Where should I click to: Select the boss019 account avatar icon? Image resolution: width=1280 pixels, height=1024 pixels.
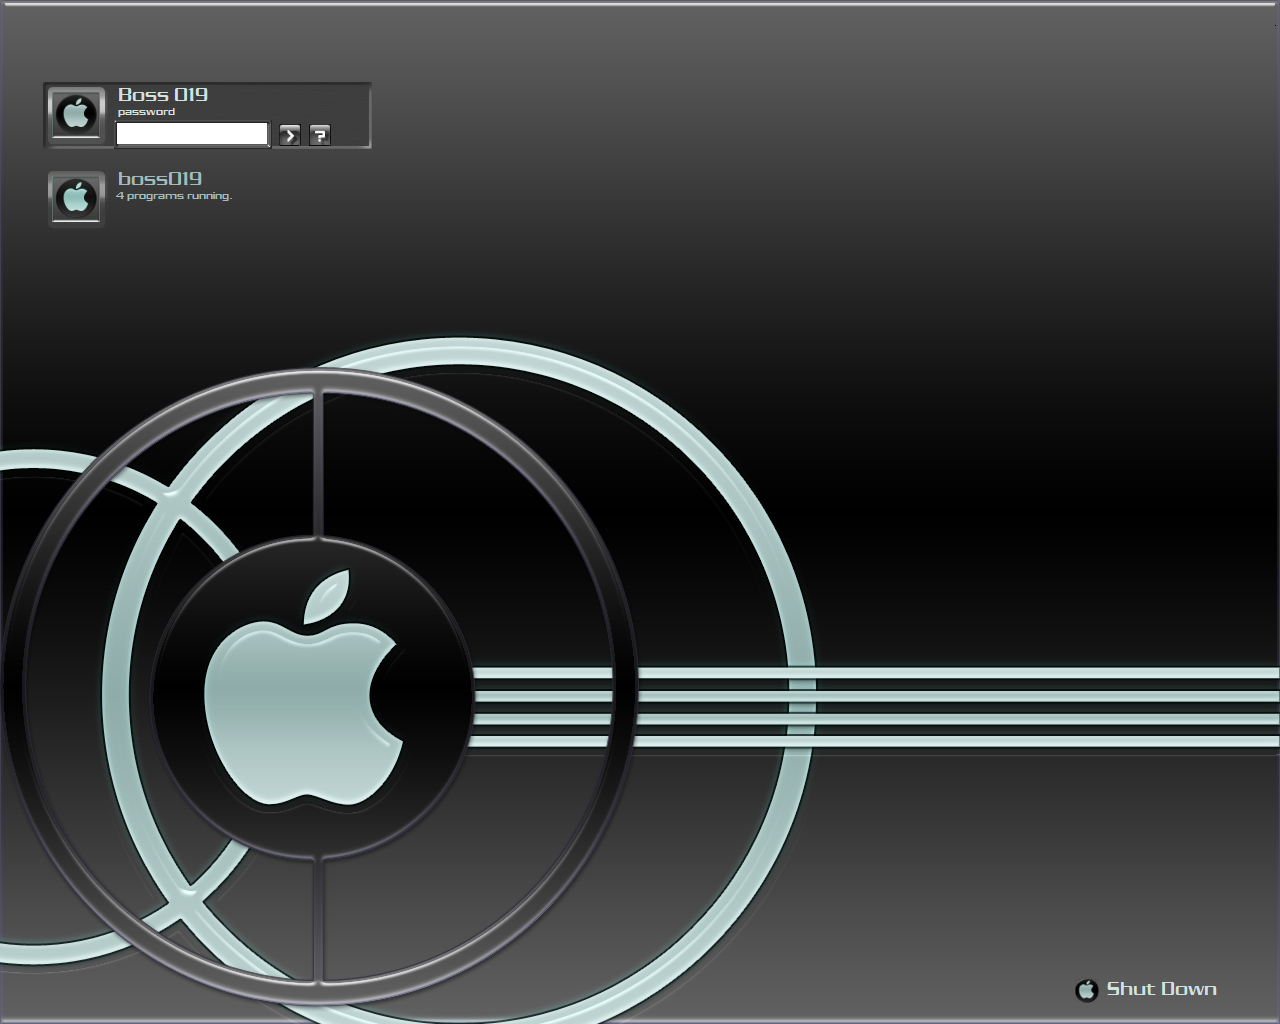[76, 198]
